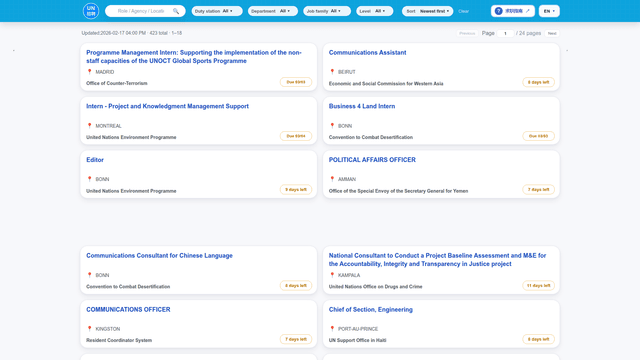Viewport: 640px width, 360px height.
Task: Open the Editor job posting
Action: pyautogui.click(x=95, y=160)
